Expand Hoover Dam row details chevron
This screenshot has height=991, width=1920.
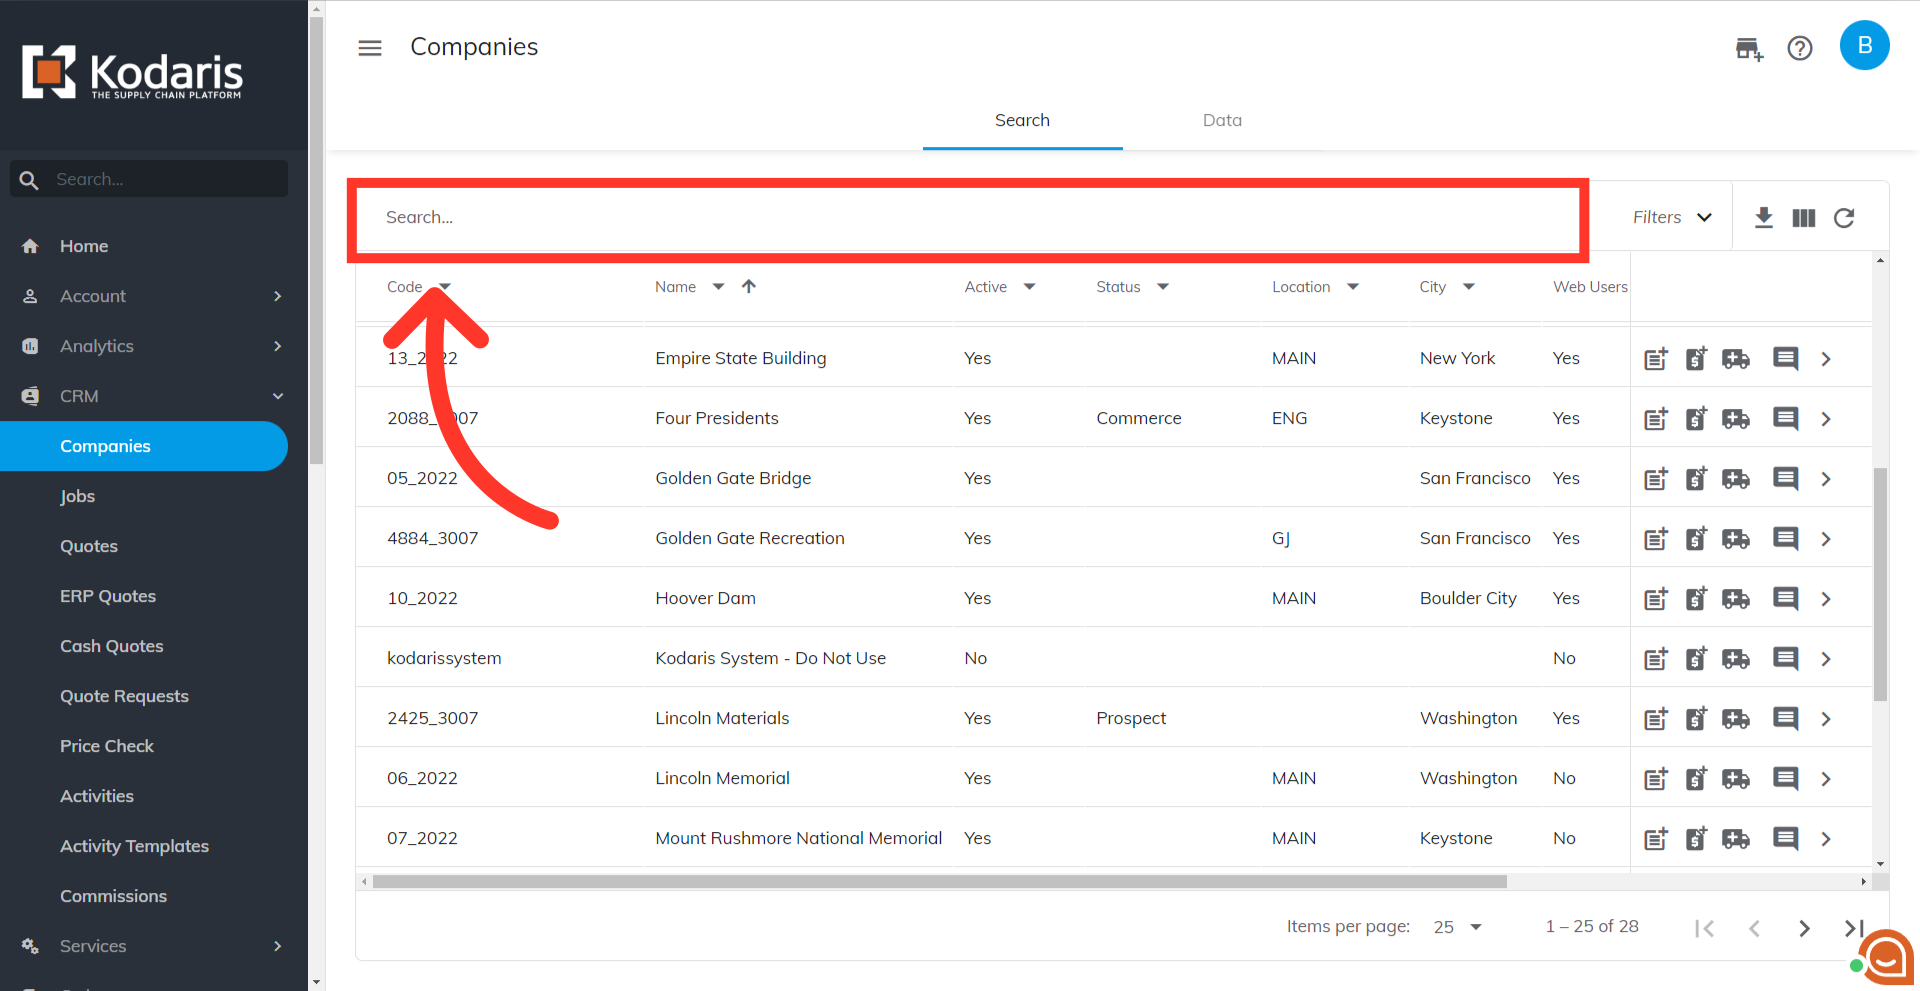click(1826, 599)
